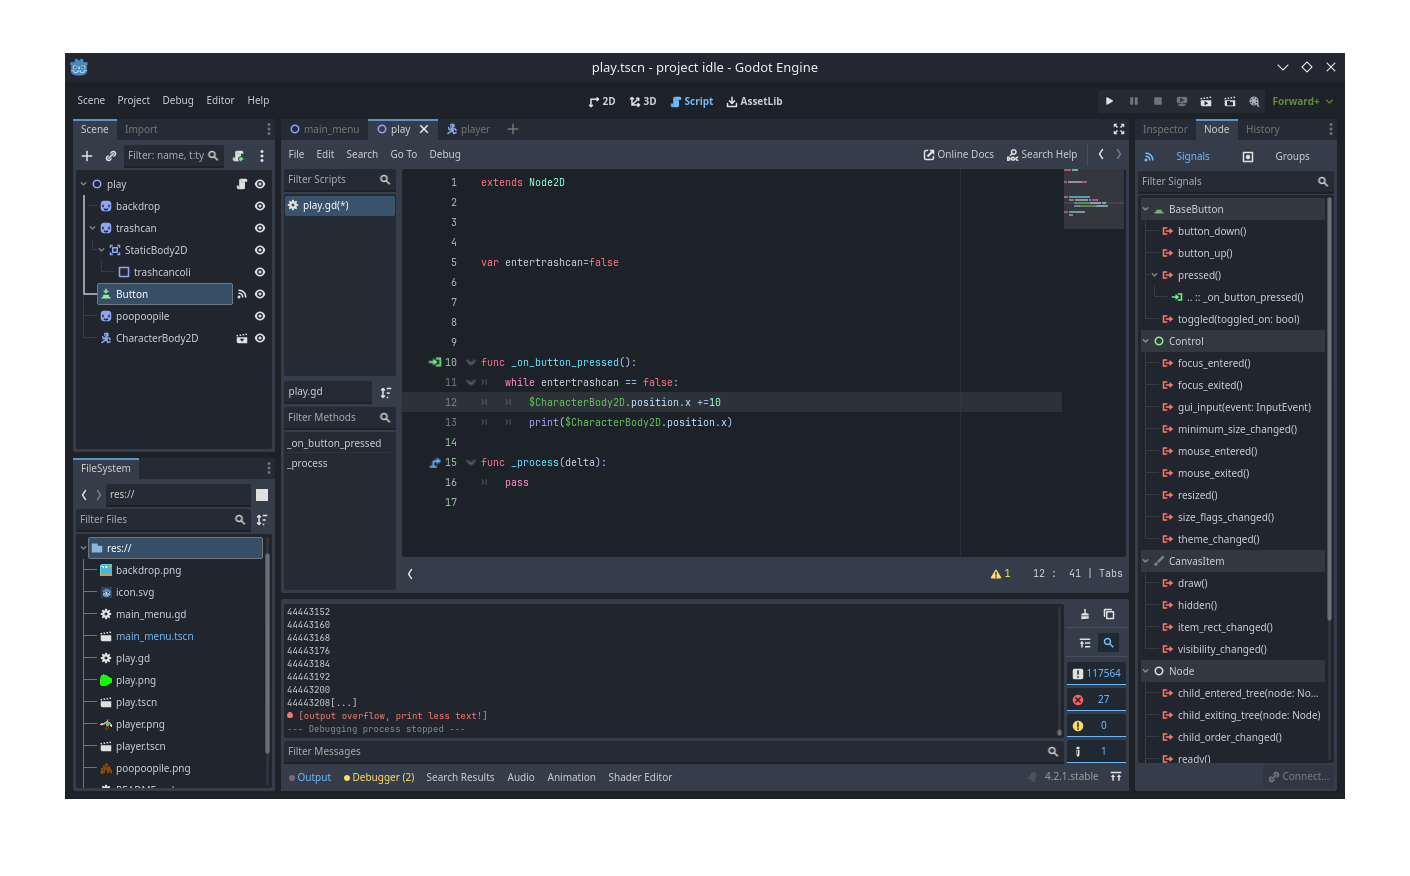Viewport: 1410px width, 876px height.
Task: Clear the output log
Action: click(1085, 614)
